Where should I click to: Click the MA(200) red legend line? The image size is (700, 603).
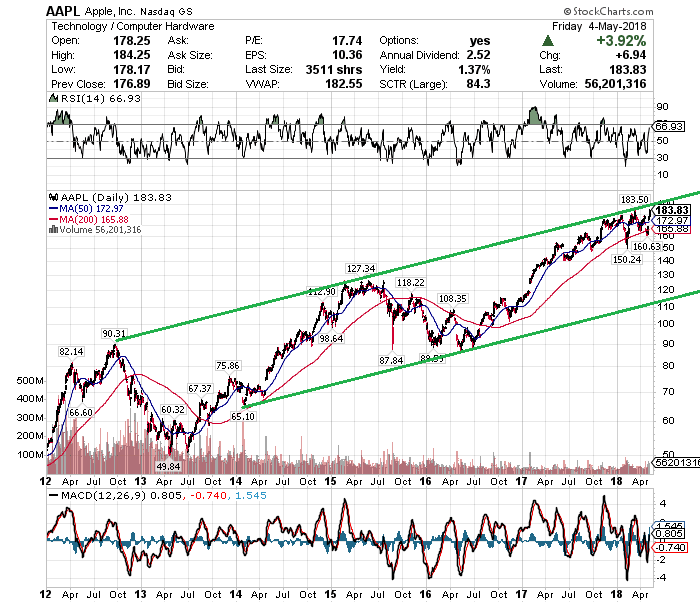[54, 219]
